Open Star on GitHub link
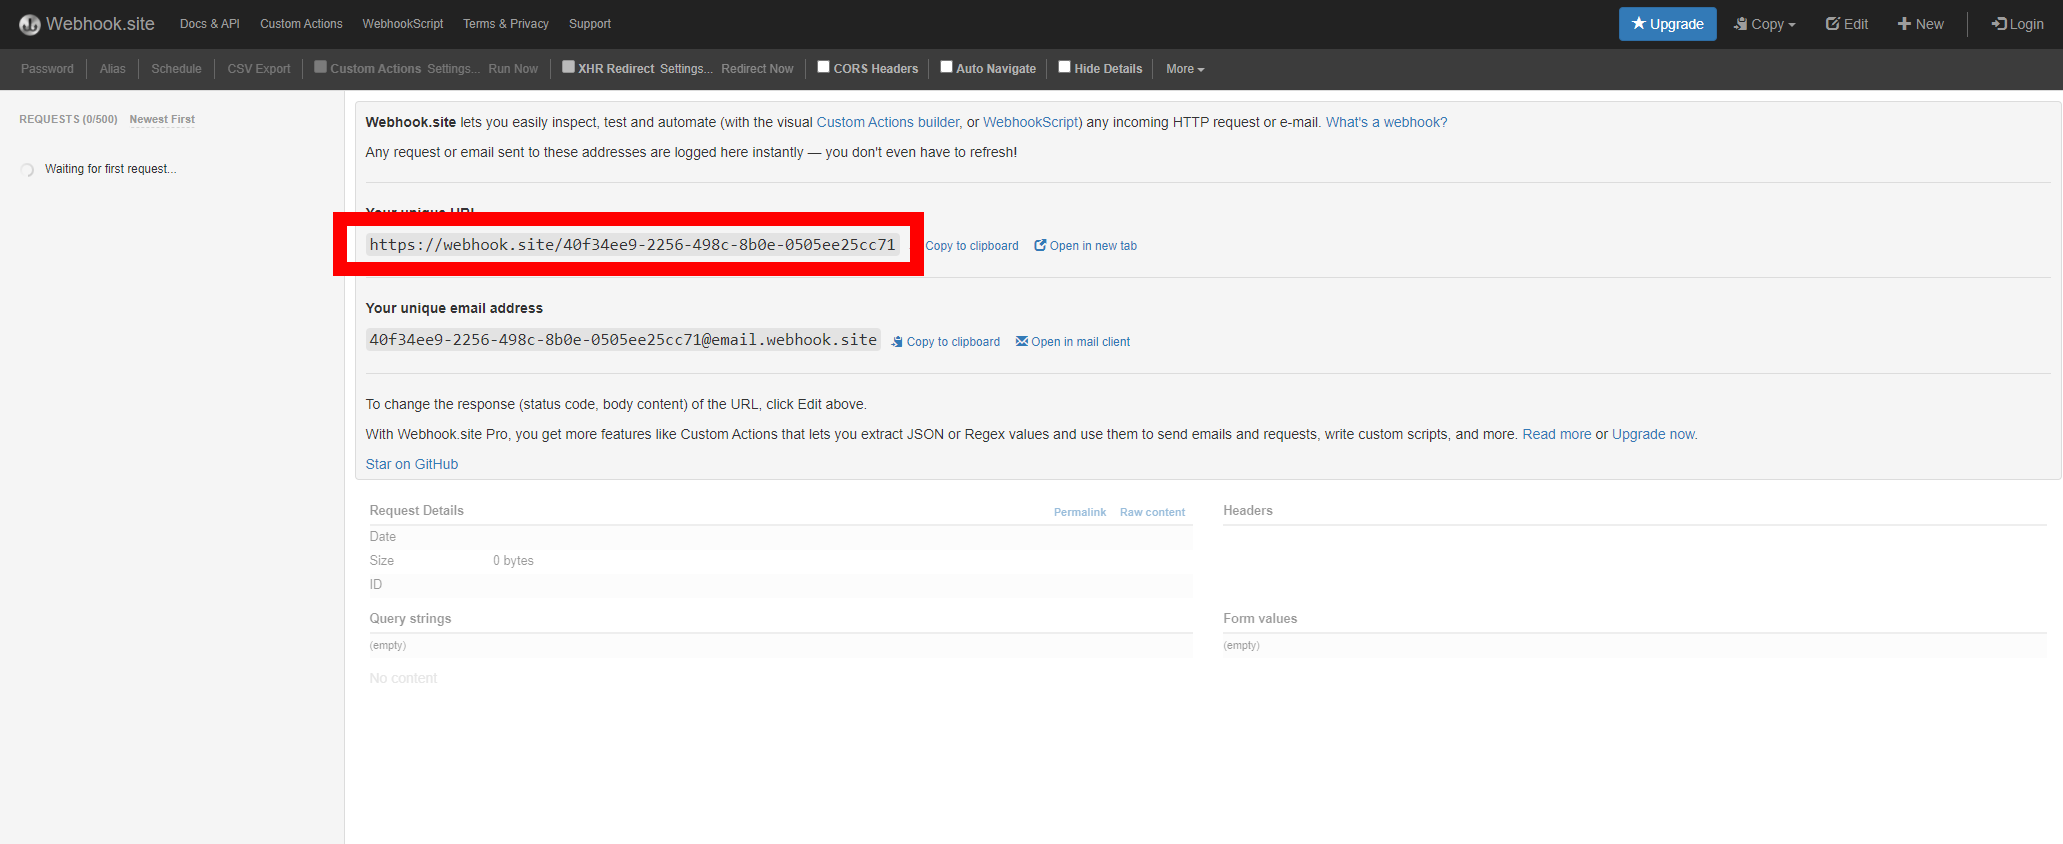 point(412,464)
